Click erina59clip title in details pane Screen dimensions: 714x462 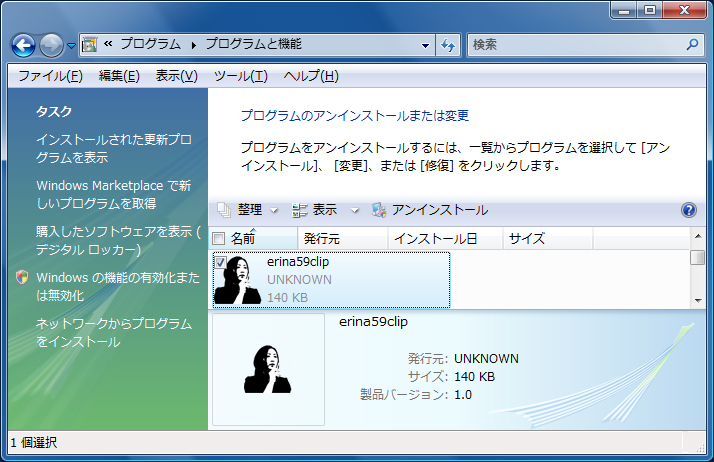tap(373, 322)
